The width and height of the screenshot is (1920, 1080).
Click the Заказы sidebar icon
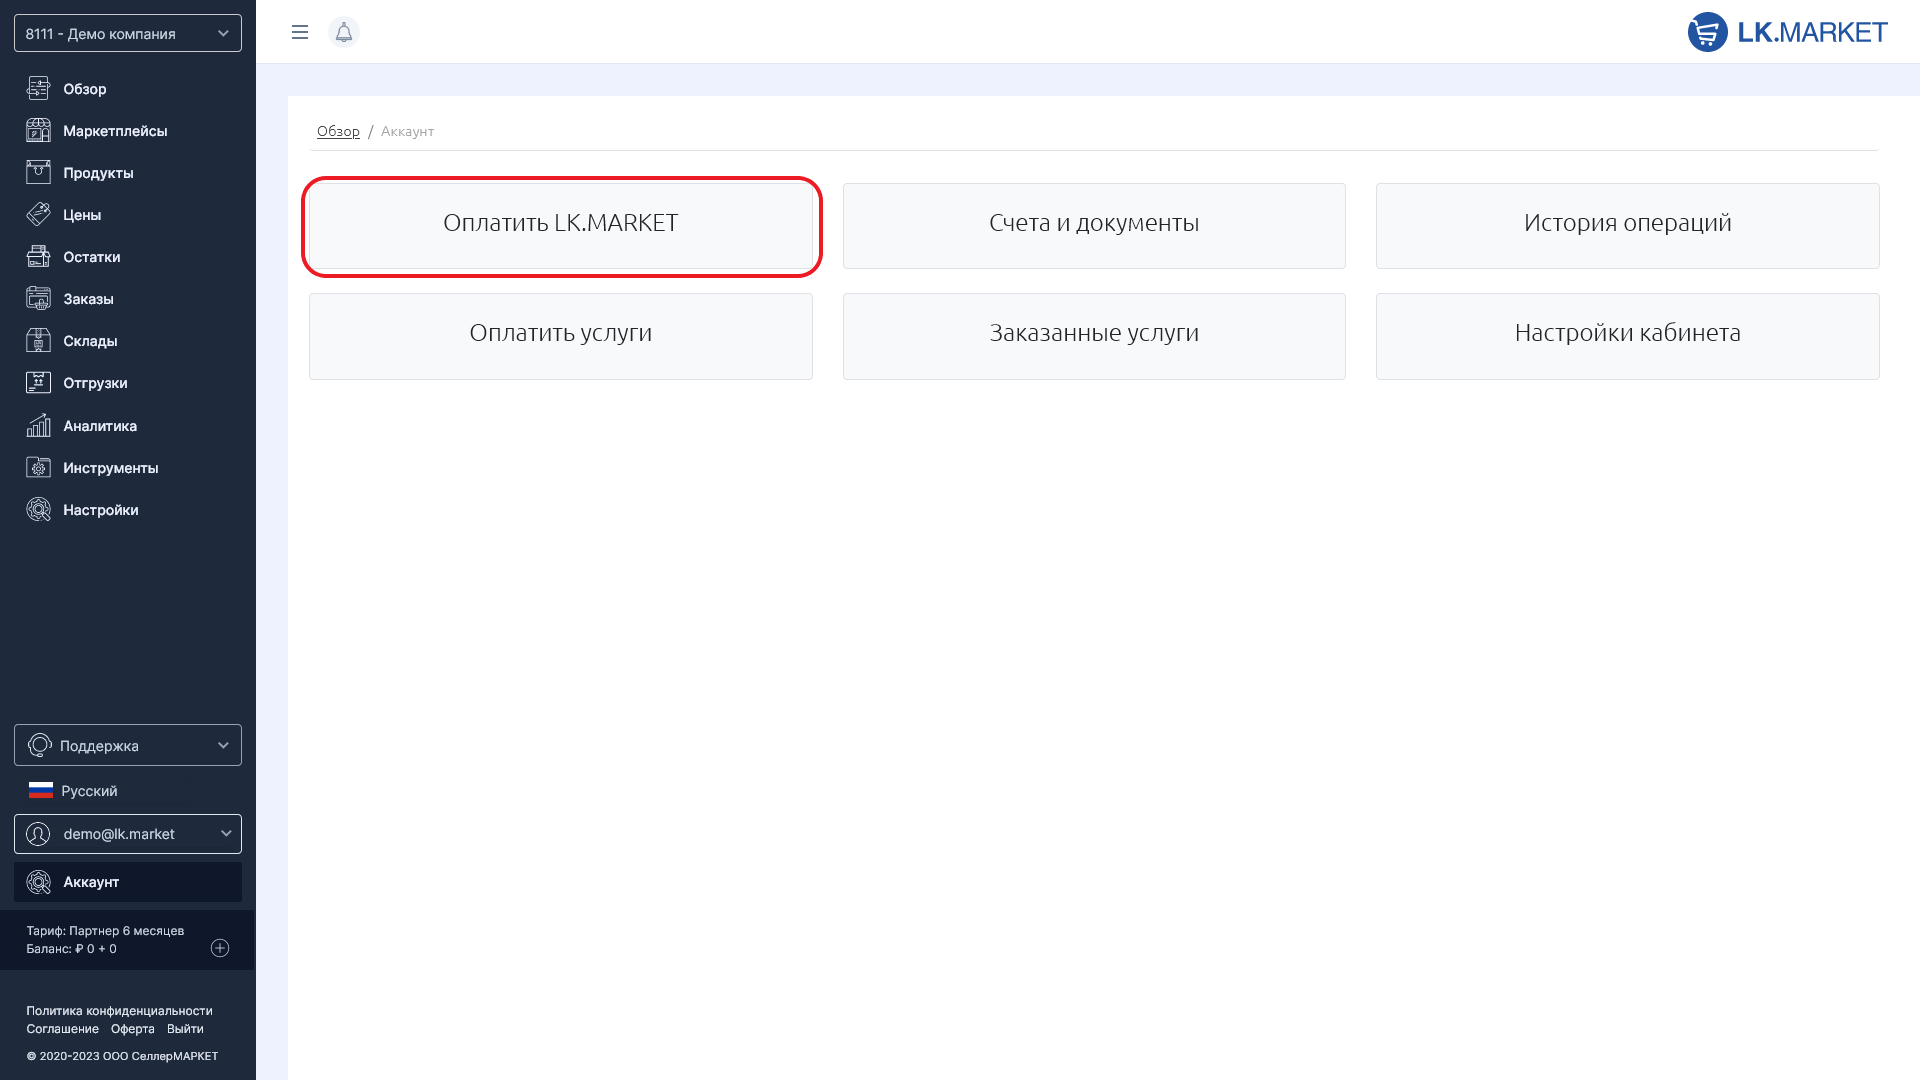38,298
